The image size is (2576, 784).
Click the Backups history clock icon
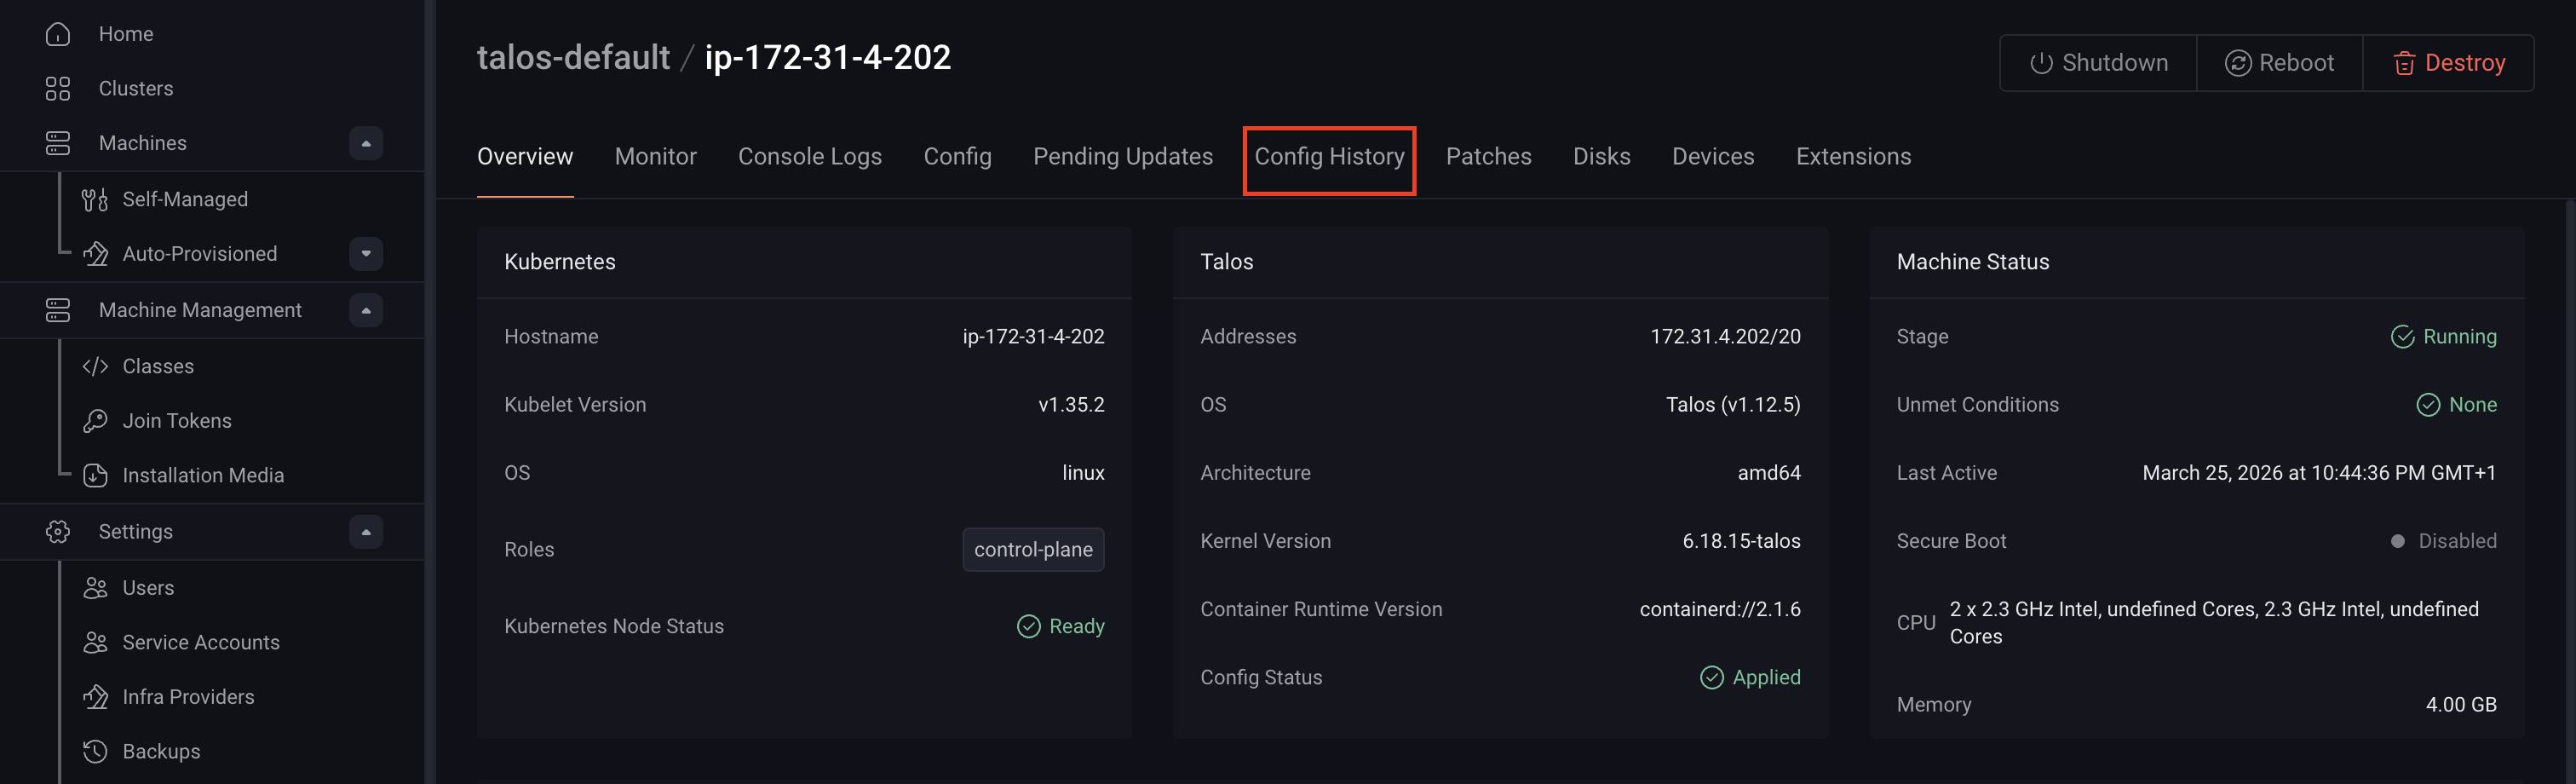coord(95,751)
